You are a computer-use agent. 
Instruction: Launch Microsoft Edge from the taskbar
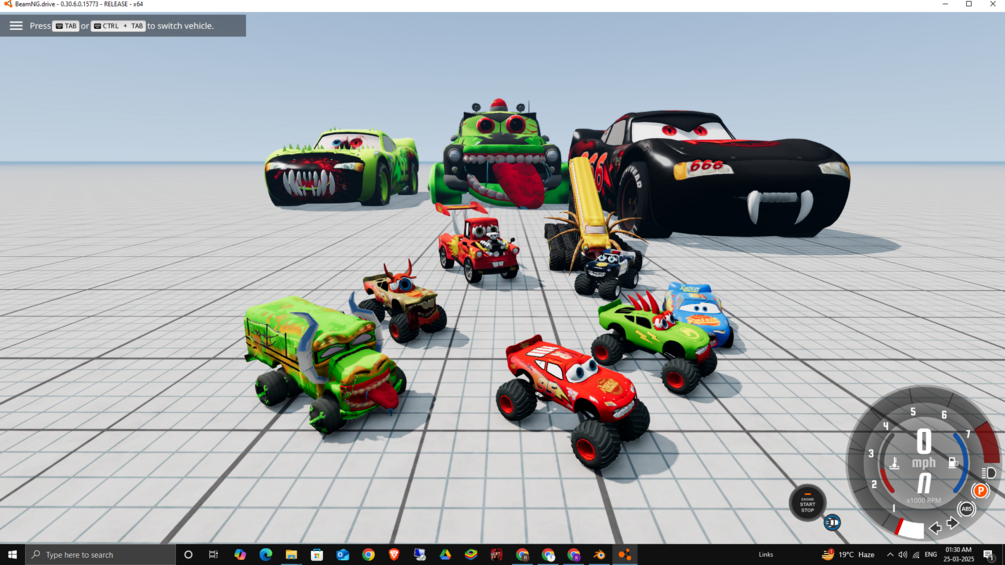(265, 555)
